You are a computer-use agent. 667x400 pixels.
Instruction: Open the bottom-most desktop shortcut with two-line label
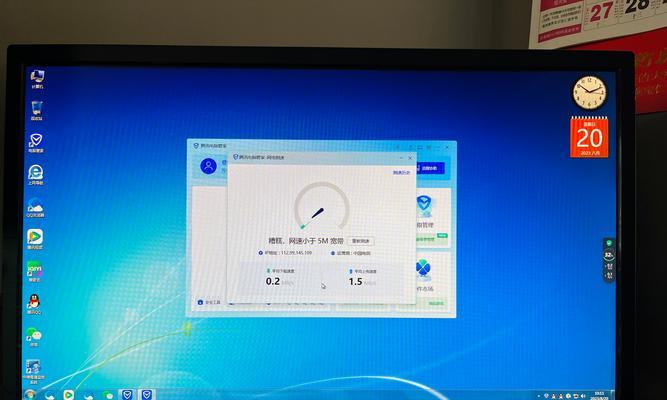click(34, 371)
